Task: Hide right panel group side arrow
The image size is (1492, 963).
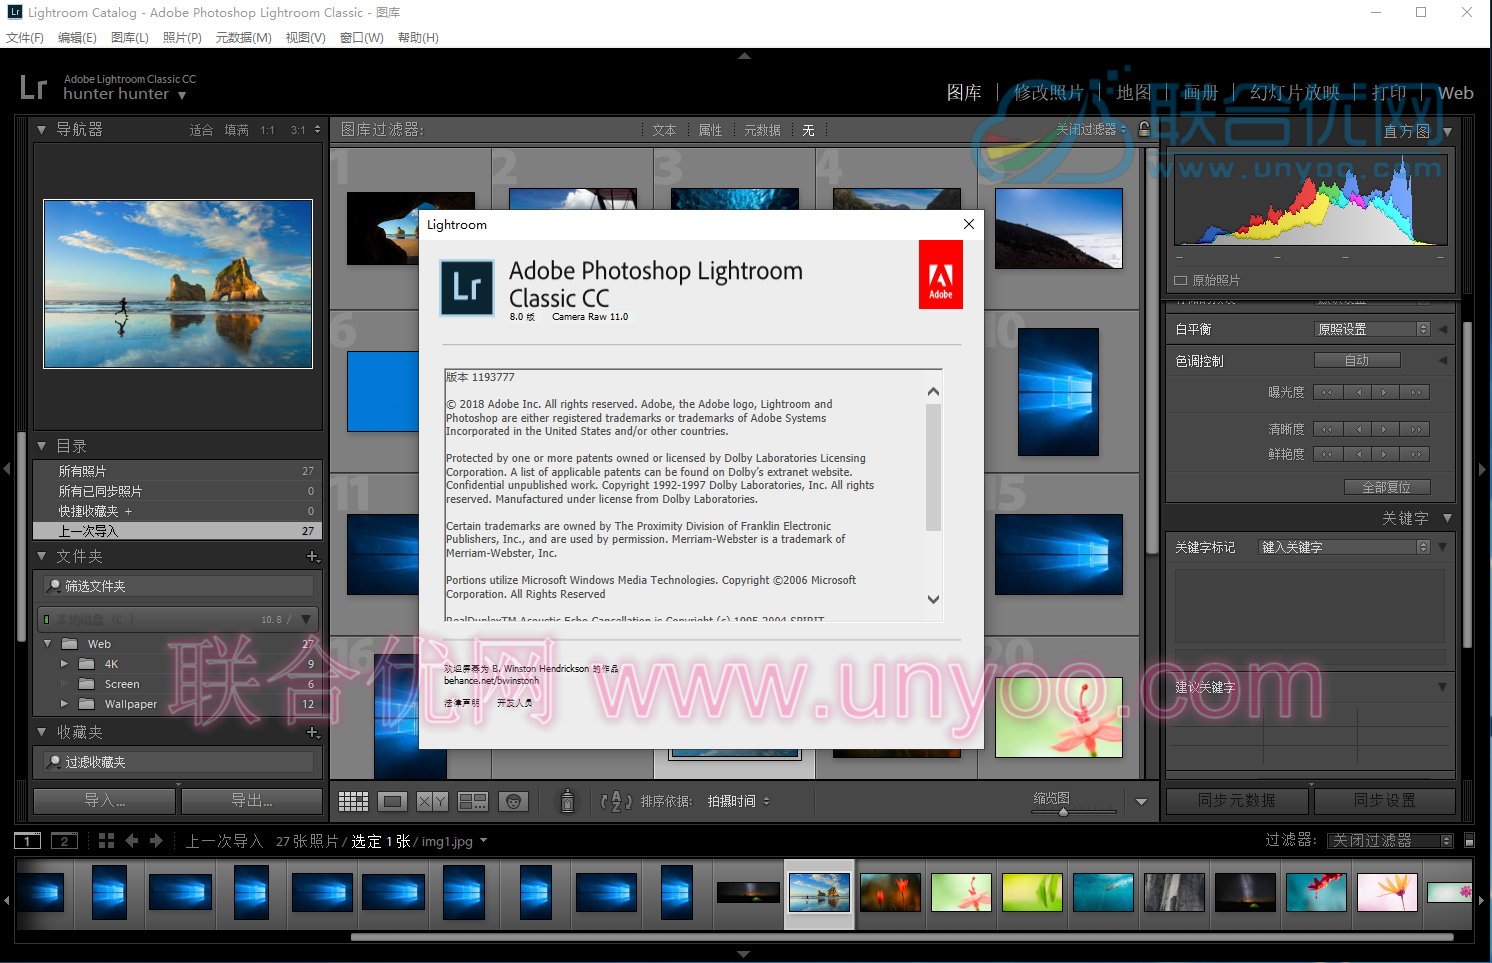Action: coord(1483,468)
